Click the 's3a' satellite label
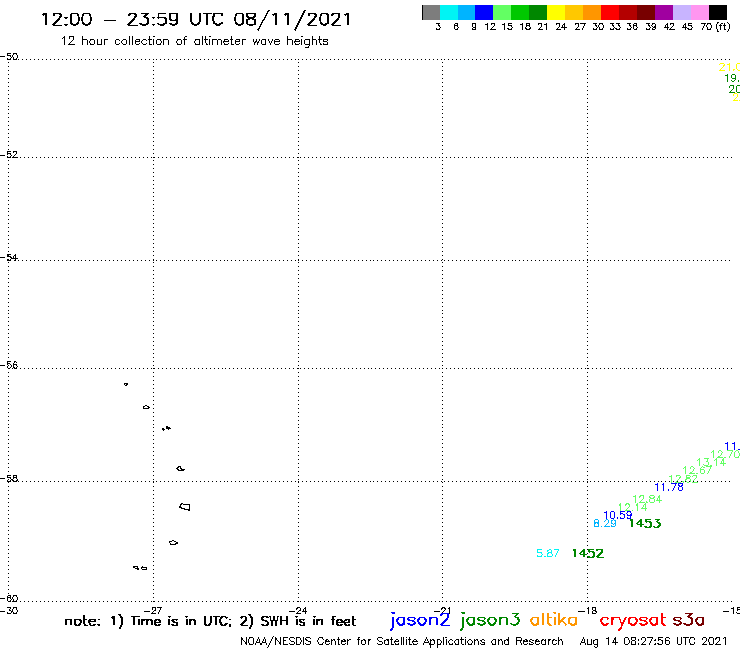The width and height of the screenshot is (740, 650). point(688,620)
